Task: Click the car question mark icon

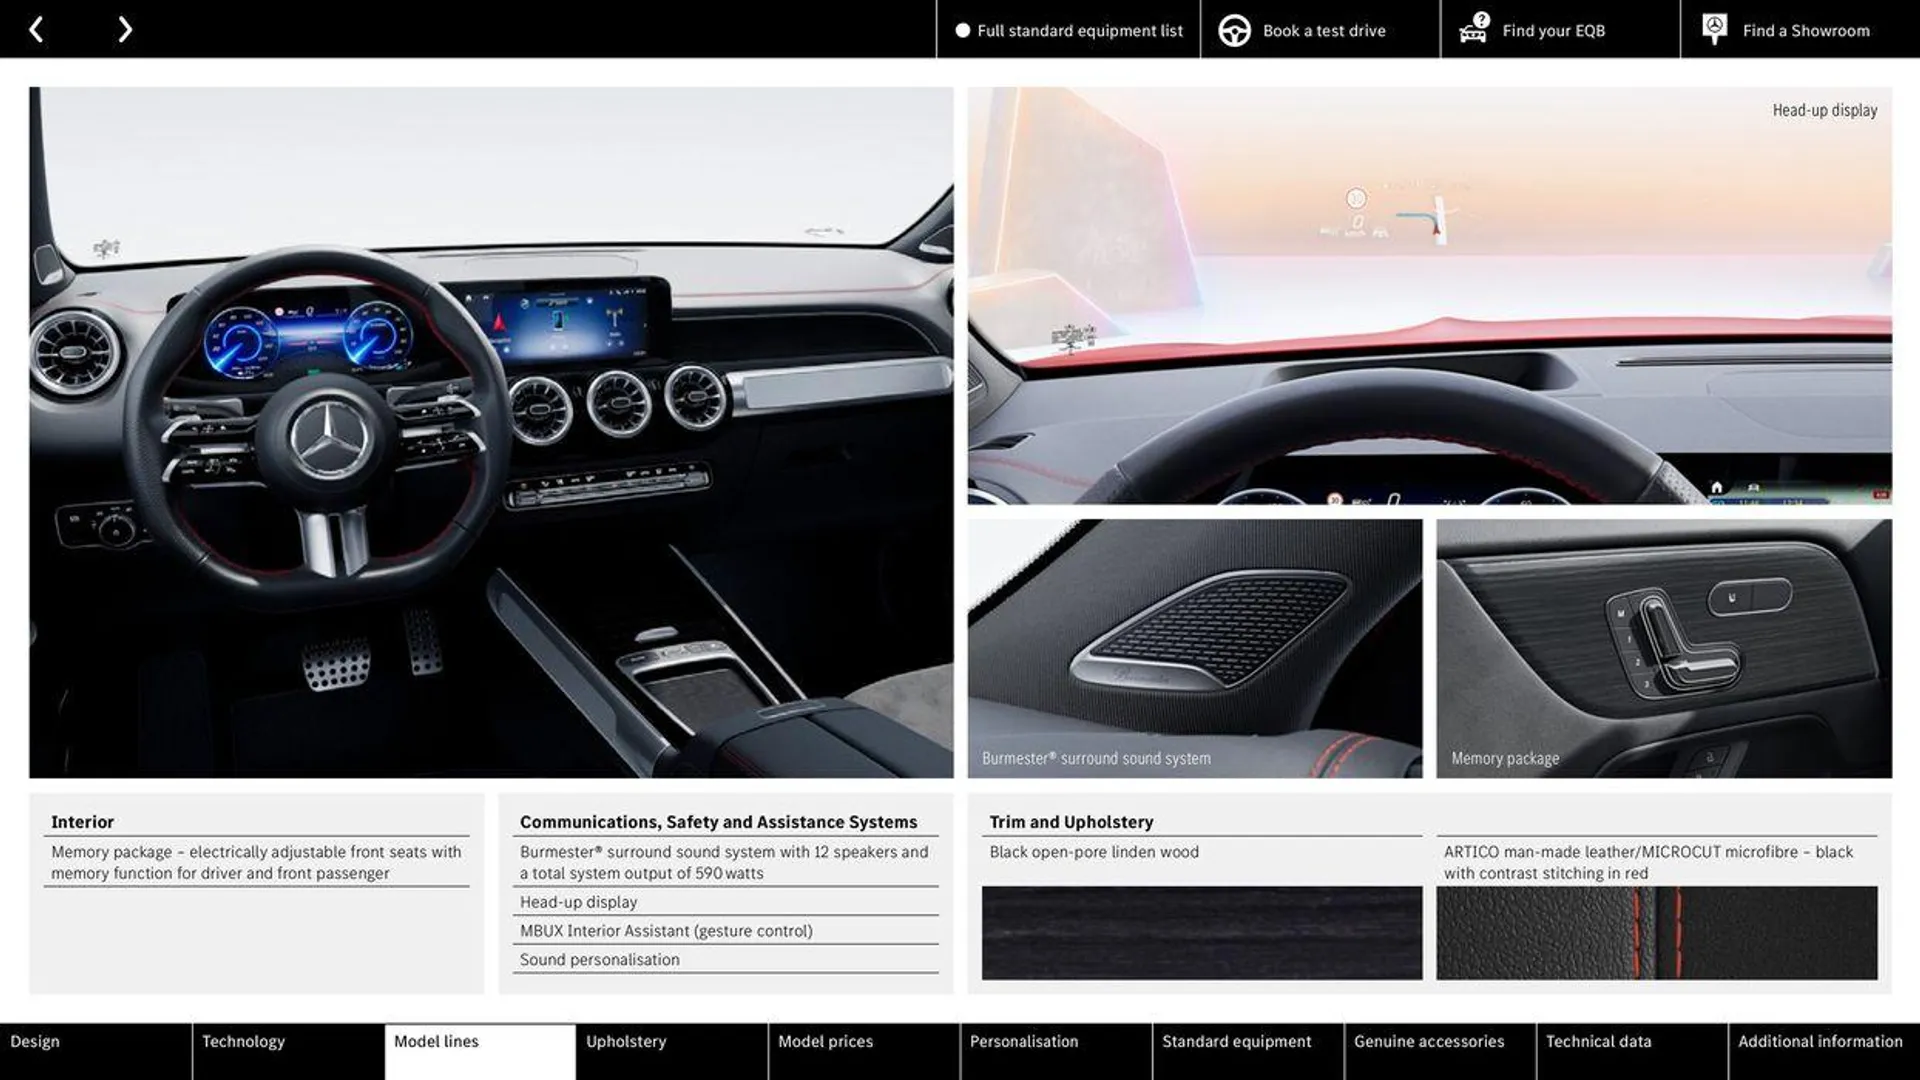Action: (1474, 29)
